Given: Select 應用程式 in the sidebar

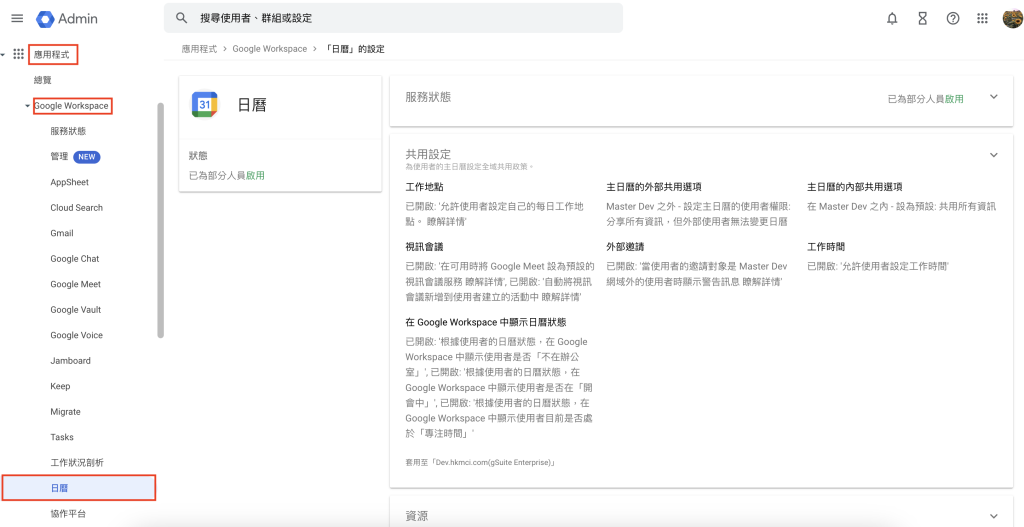Looking at the screenshot, I should [54, 55].
